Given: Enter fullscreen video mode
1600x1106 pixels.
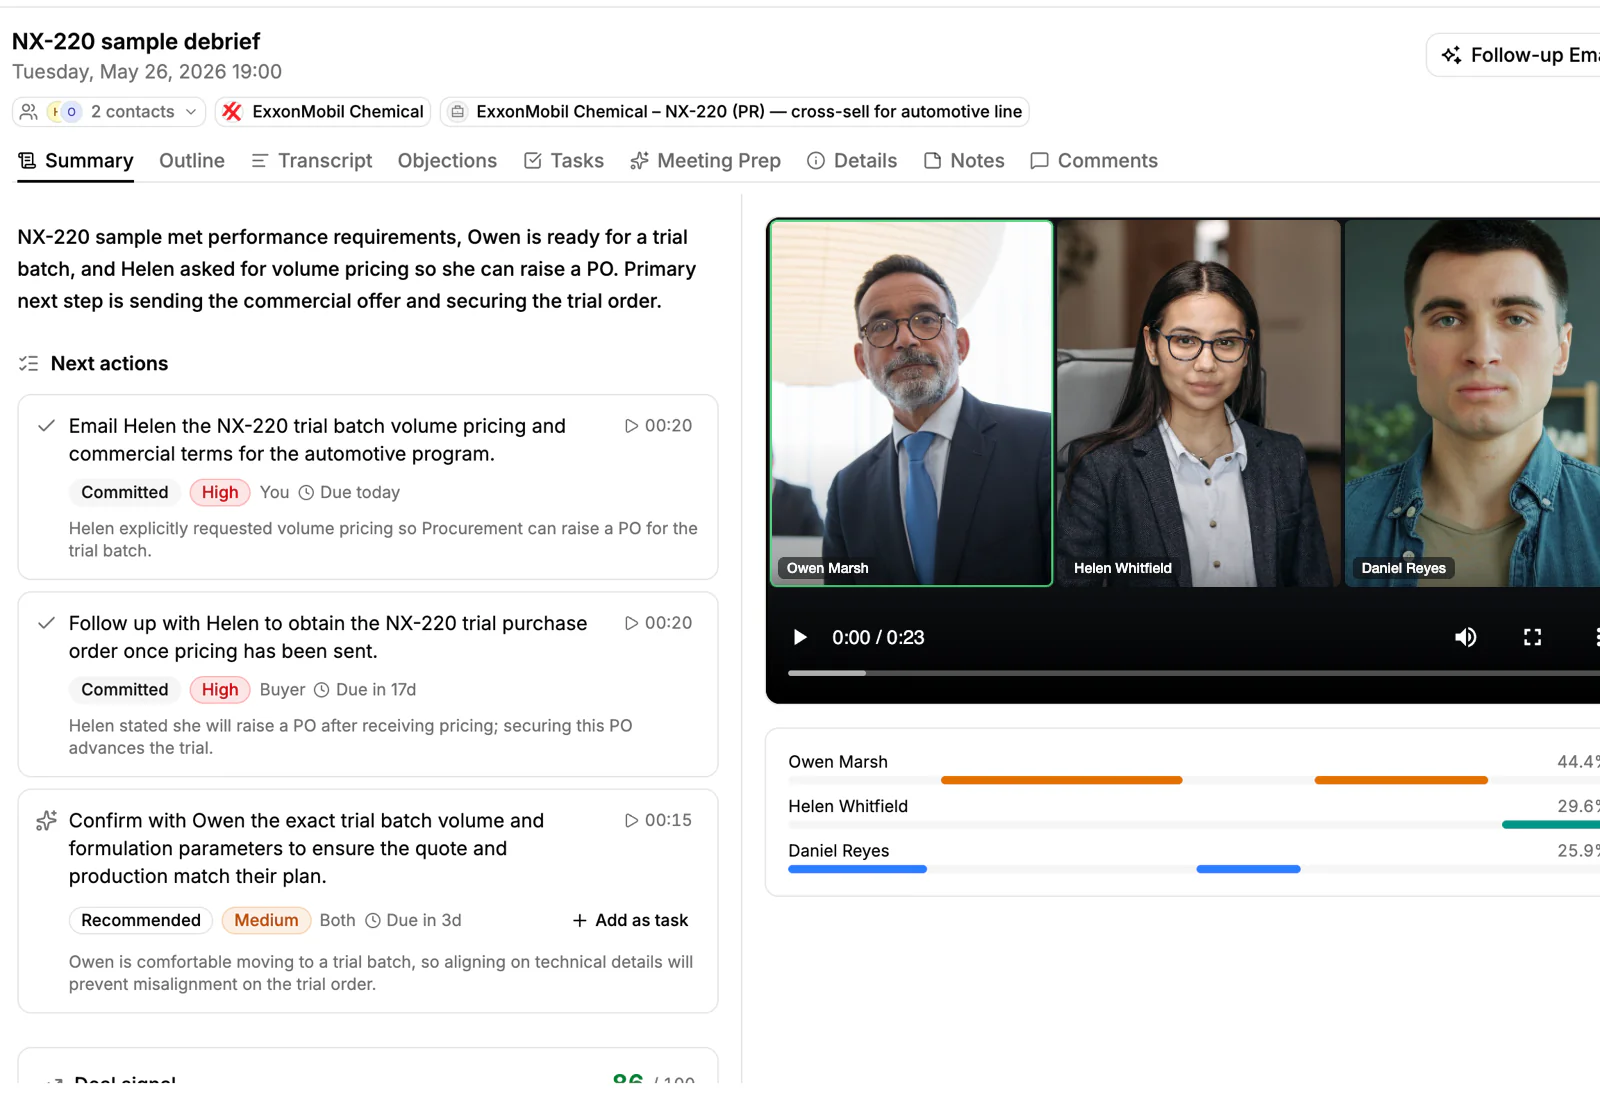Looking at the screenshot, I should tap(1532, 637).
